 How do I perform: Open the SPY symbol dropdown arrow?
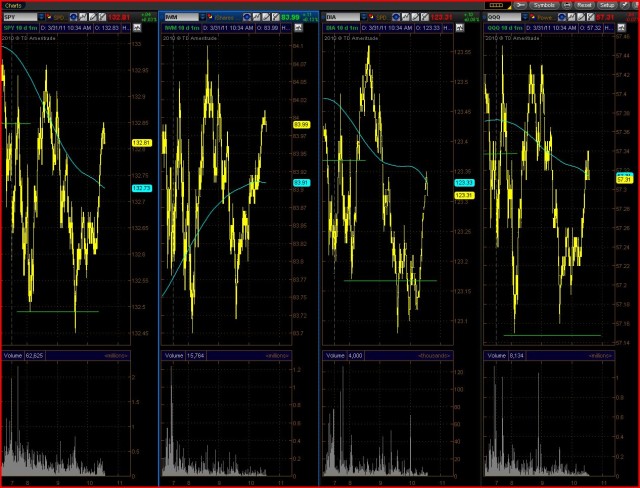coord(41,17)
